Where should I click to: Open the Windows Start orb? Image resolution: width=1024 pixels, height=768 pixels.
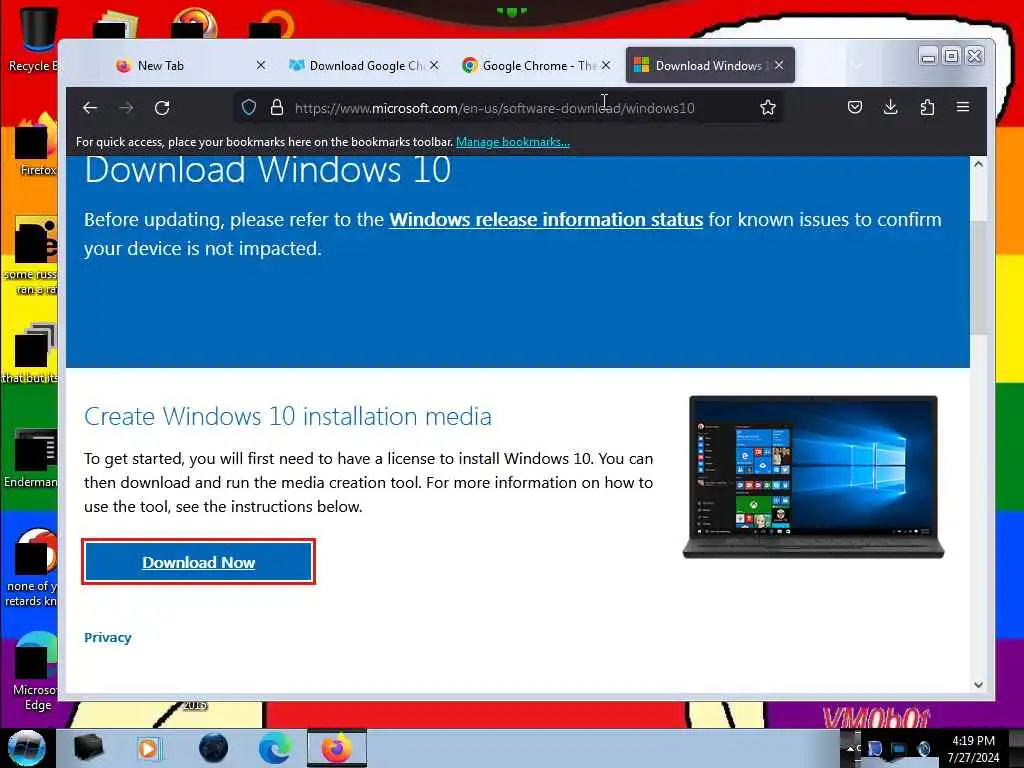coord(27,748)
